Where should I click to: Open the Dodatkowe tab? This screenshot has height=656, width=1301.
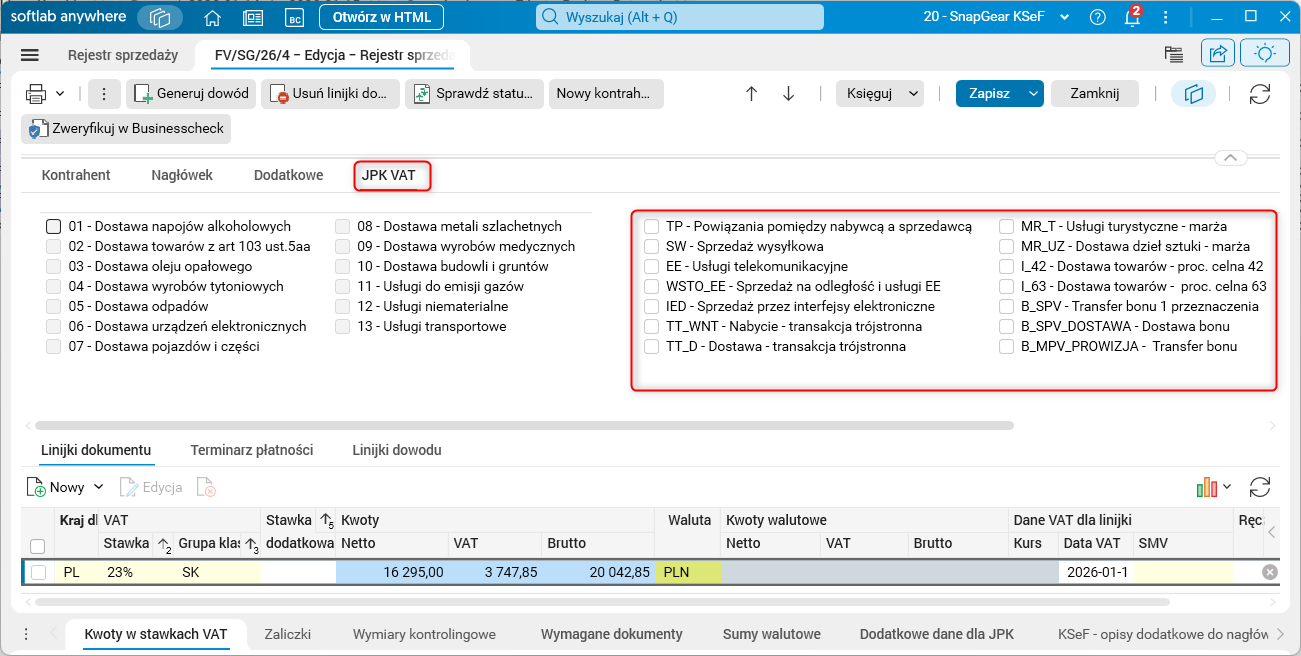[x=288, y=175]
